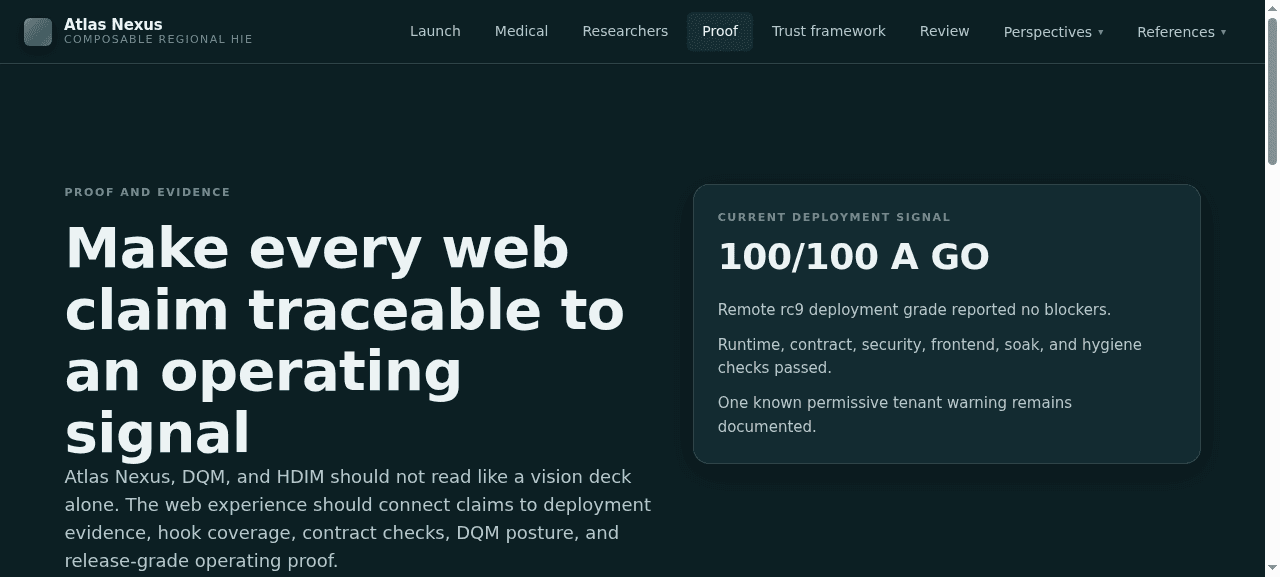
Task: Click the vertical page scrollbar thumb
Action: (x=1272, y=90)
